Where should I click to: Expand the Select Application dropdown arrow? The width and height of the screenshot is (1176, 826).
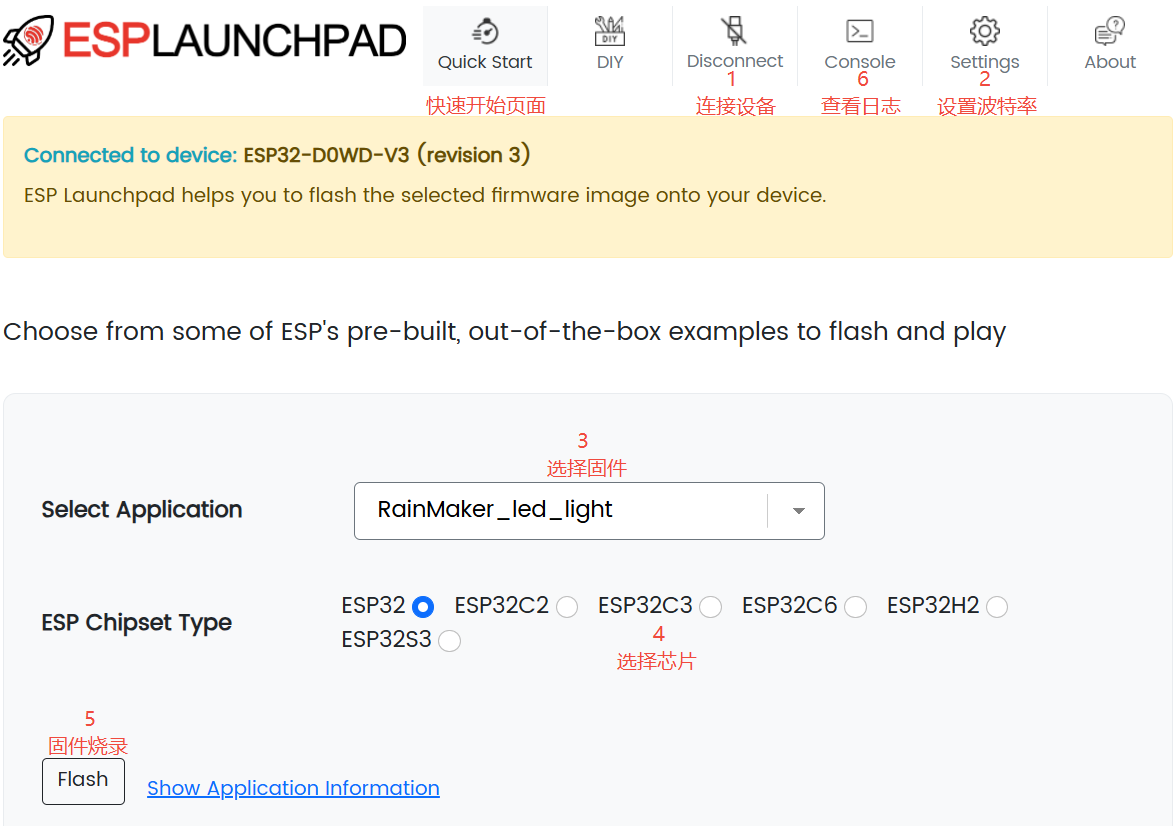(798, 511)
